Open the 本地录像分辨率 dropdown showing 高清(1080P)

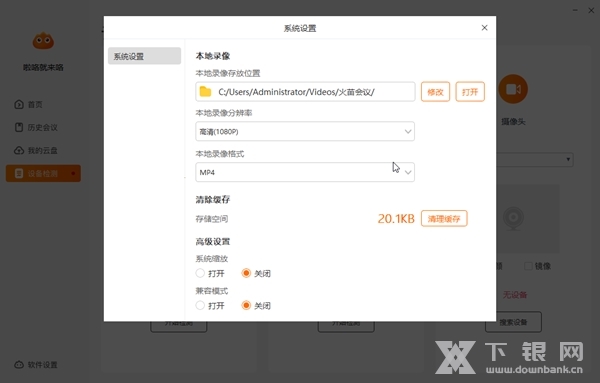pyautogui.click(x=305, y=131)
